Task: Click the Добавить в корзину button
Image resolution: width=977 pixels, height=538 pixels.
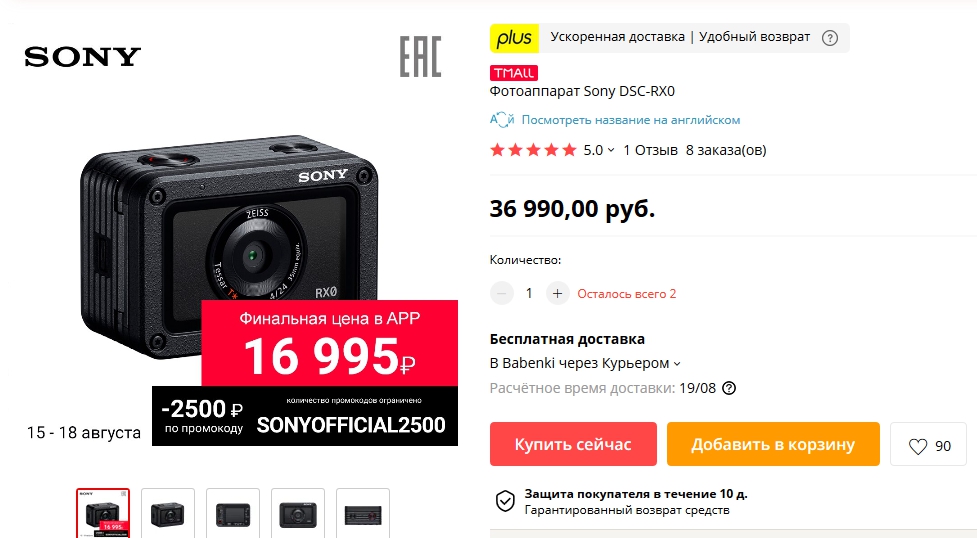Action: [773, 444]
